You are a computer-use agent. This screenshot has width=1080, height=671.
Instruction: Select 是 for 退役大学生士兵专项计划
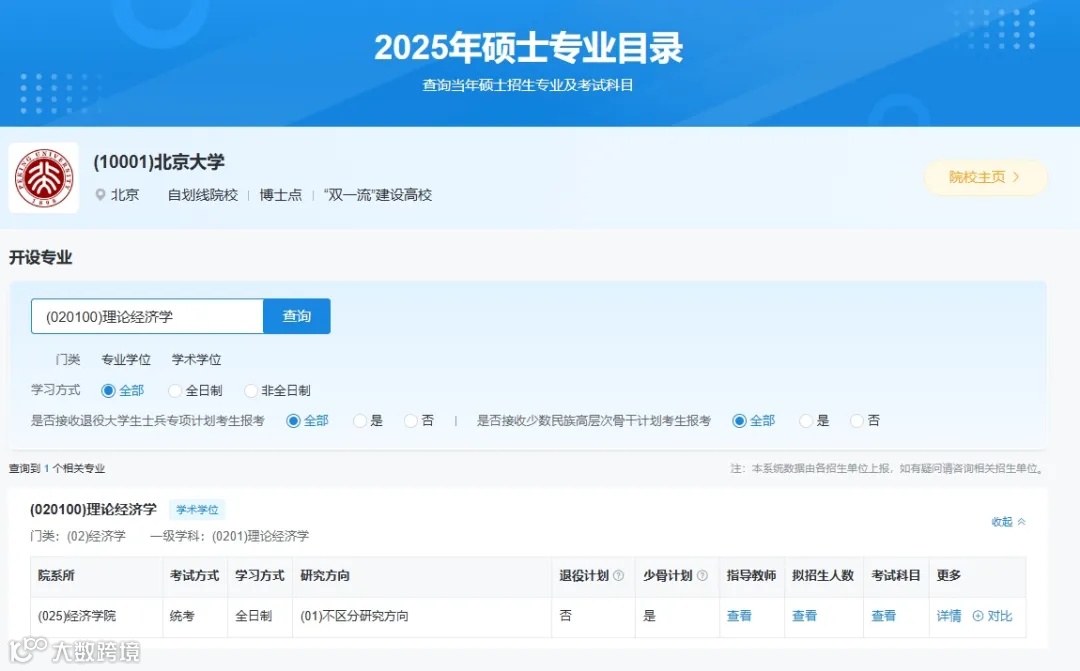point(368,421)
